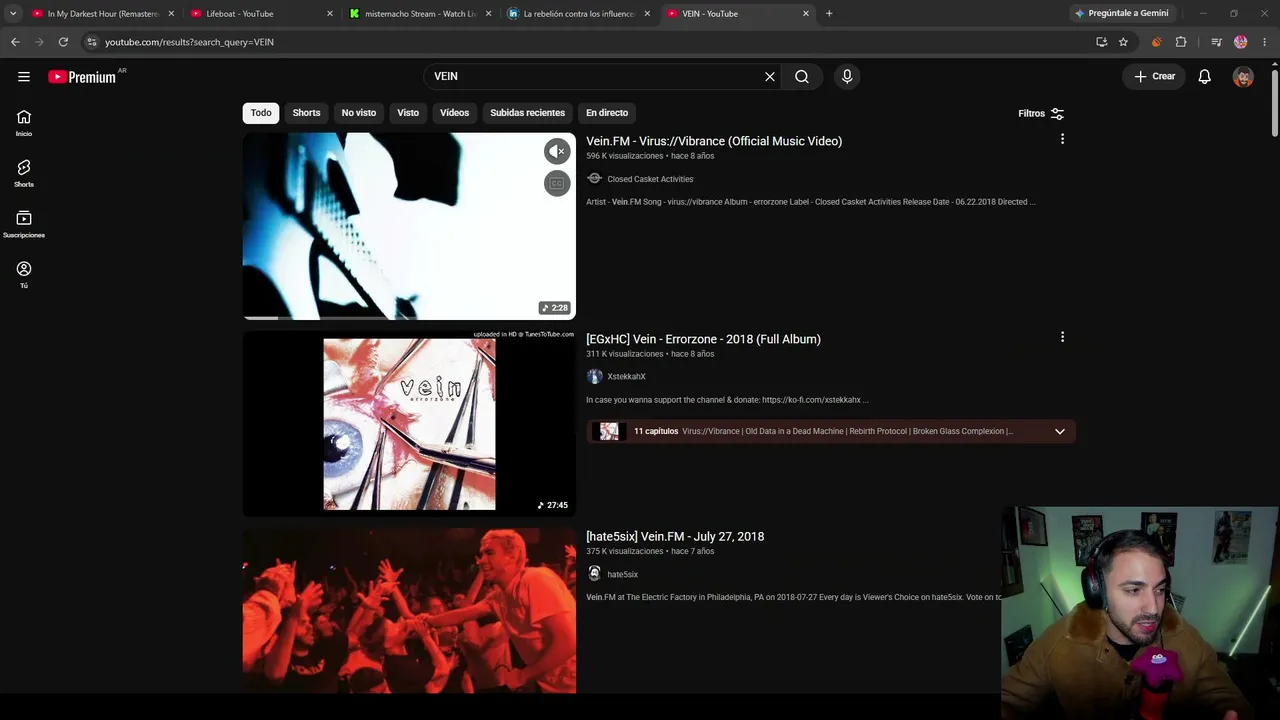Start voice search with the microphone
This screenshot has height=720, width=1280.
847,76
